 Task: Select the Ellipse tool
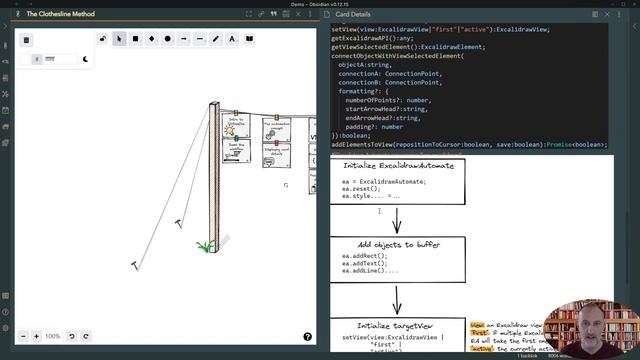coord(168,39)
